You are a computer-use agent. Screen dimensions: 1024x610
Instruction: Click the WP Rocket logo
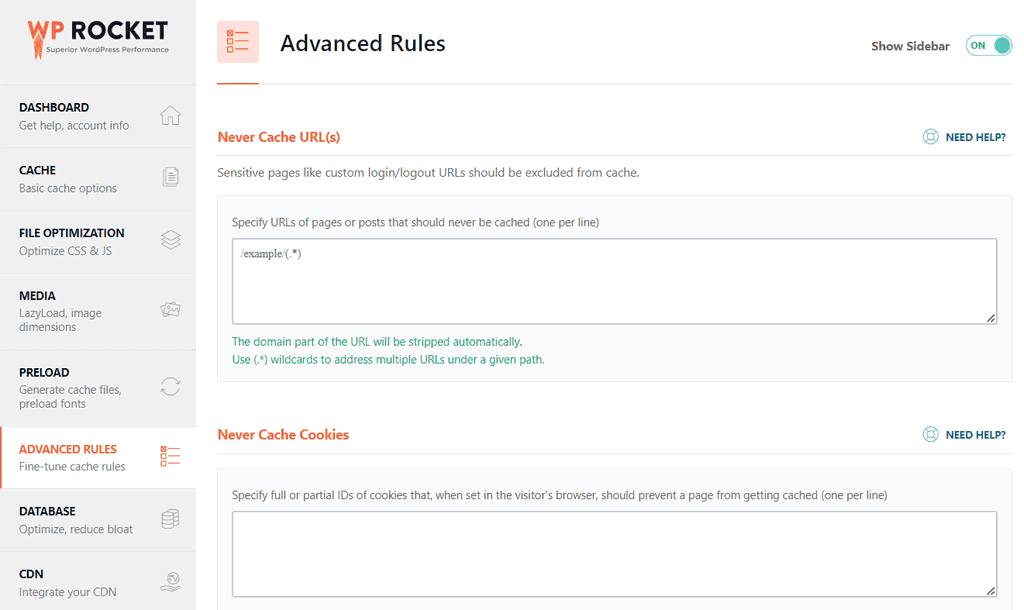click(x=98, y=39)
